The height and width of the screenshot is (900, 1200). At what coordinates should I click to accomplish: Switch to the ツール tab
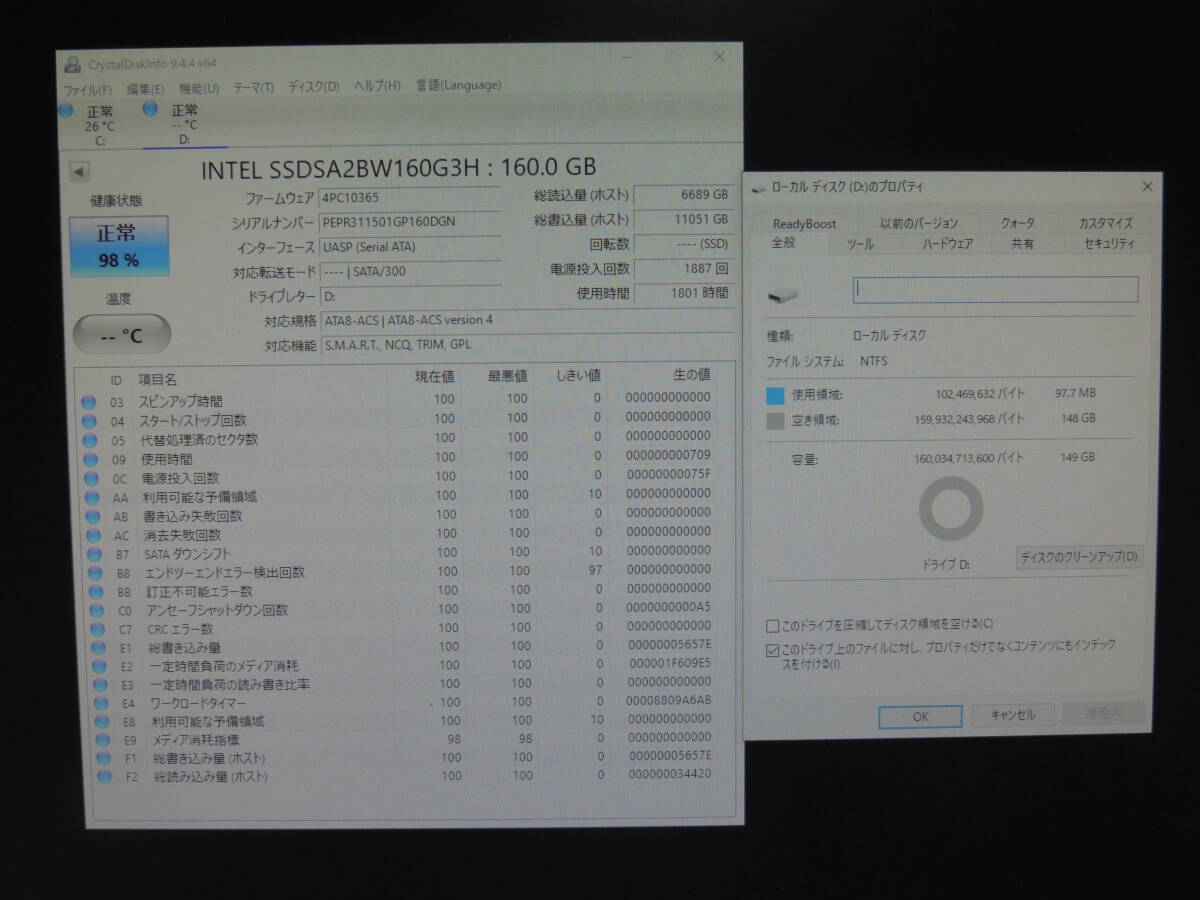(860, 244)
